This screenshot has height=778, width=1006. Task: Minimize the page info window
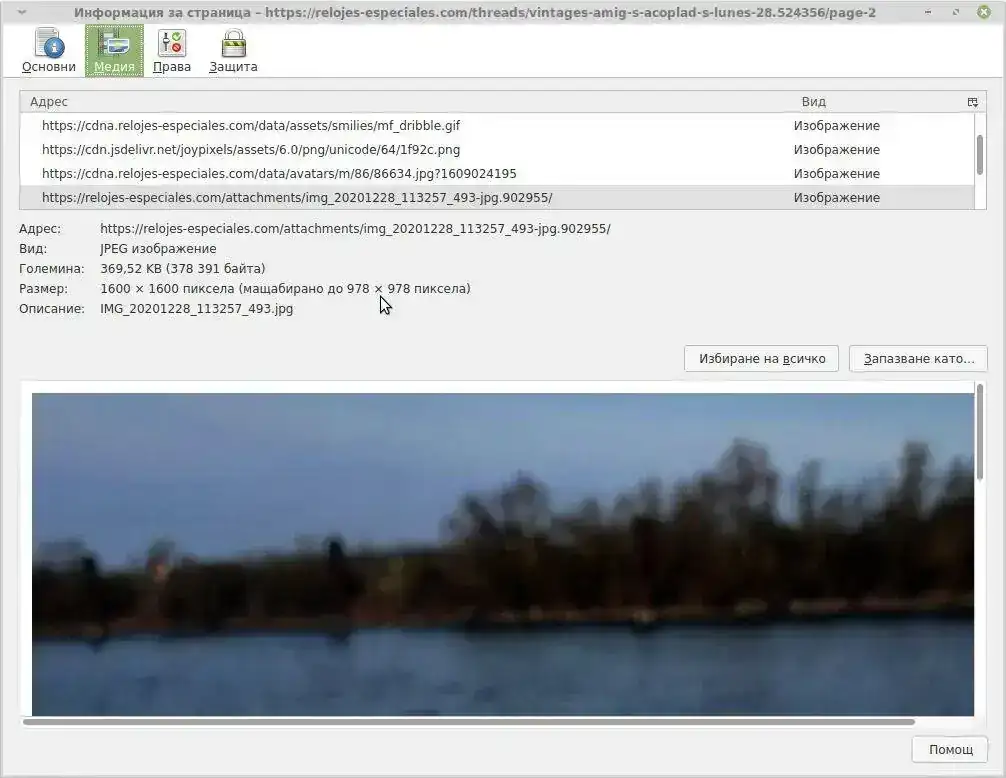click(928, 12)
